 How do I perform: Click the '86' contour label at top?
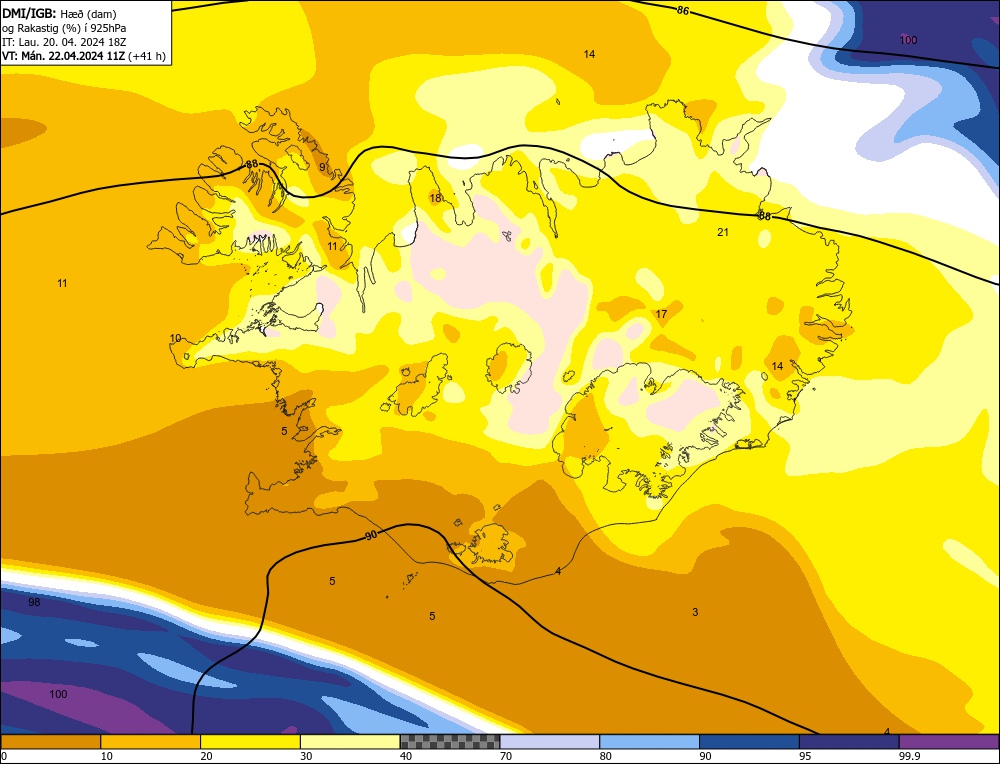point(683,10)
